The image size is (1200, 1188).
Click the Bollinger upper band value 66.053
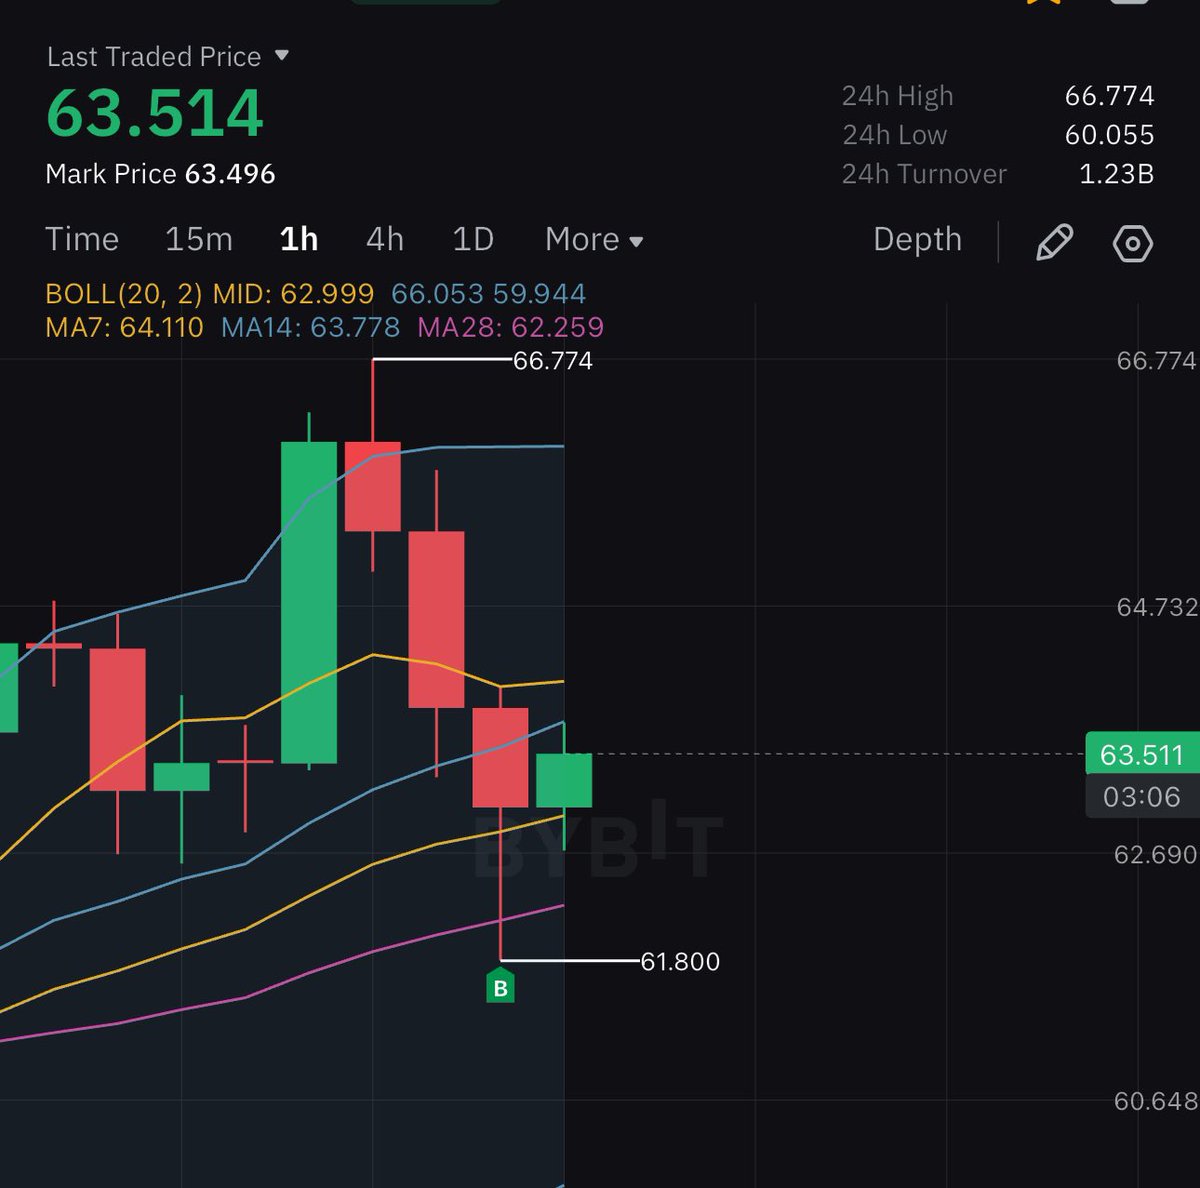[437, 294]
